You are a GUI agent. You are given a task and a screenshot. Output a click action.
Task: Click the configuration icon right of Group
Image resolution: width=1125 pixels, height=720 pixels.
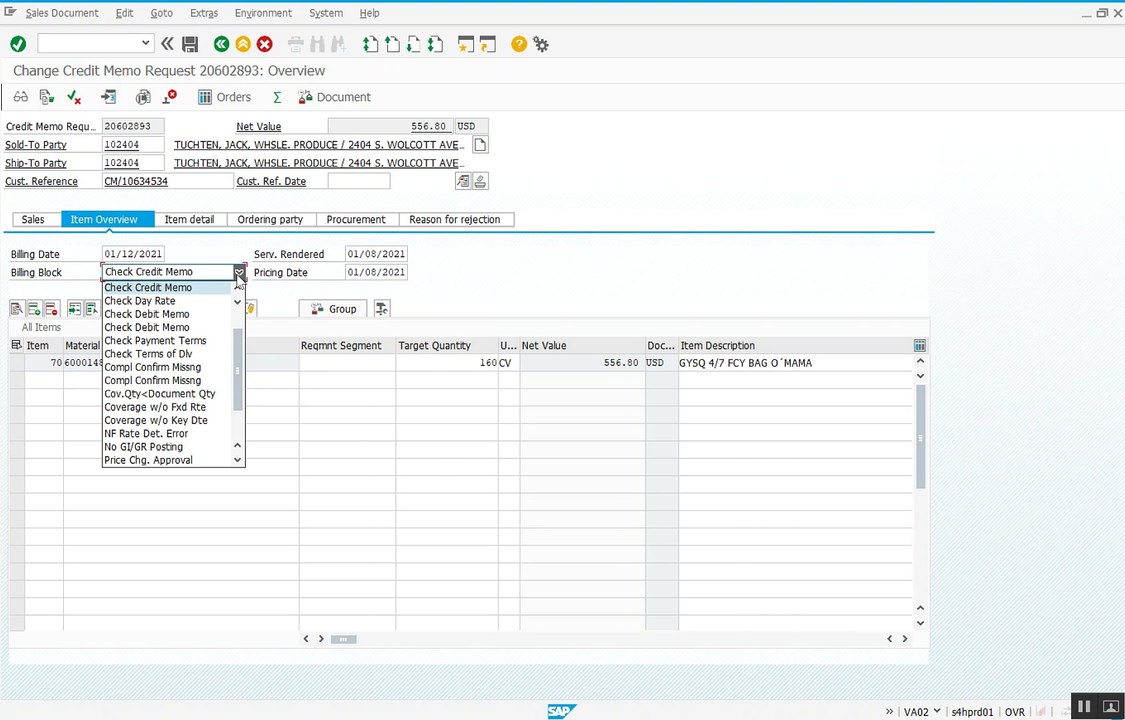click(x=382, y=309)
